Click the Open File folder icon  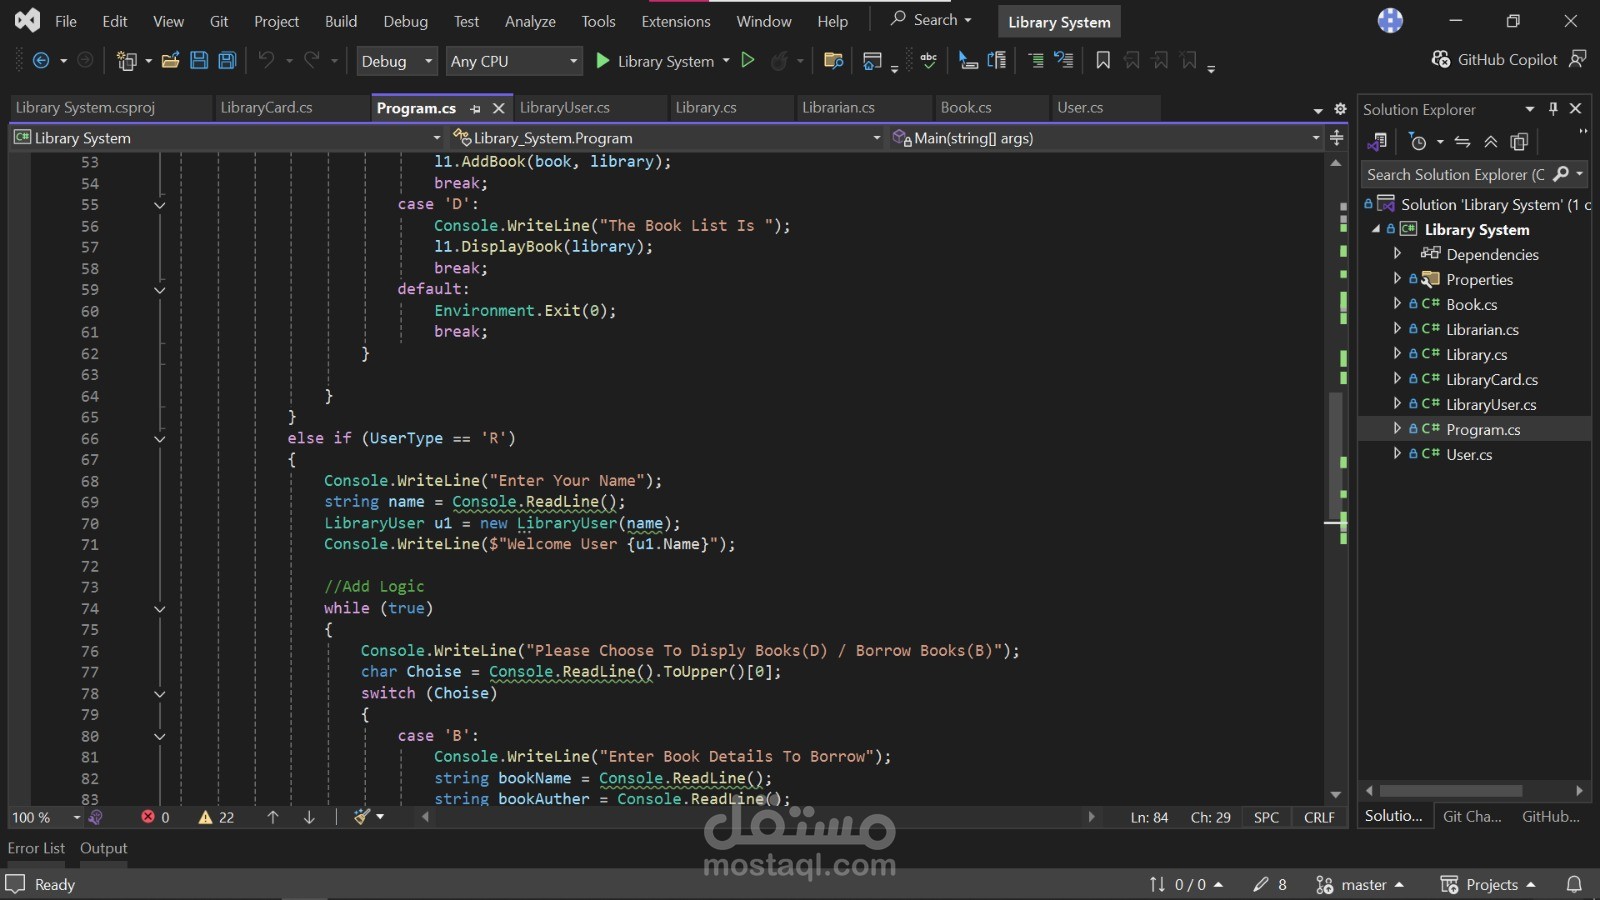(170, 61)
